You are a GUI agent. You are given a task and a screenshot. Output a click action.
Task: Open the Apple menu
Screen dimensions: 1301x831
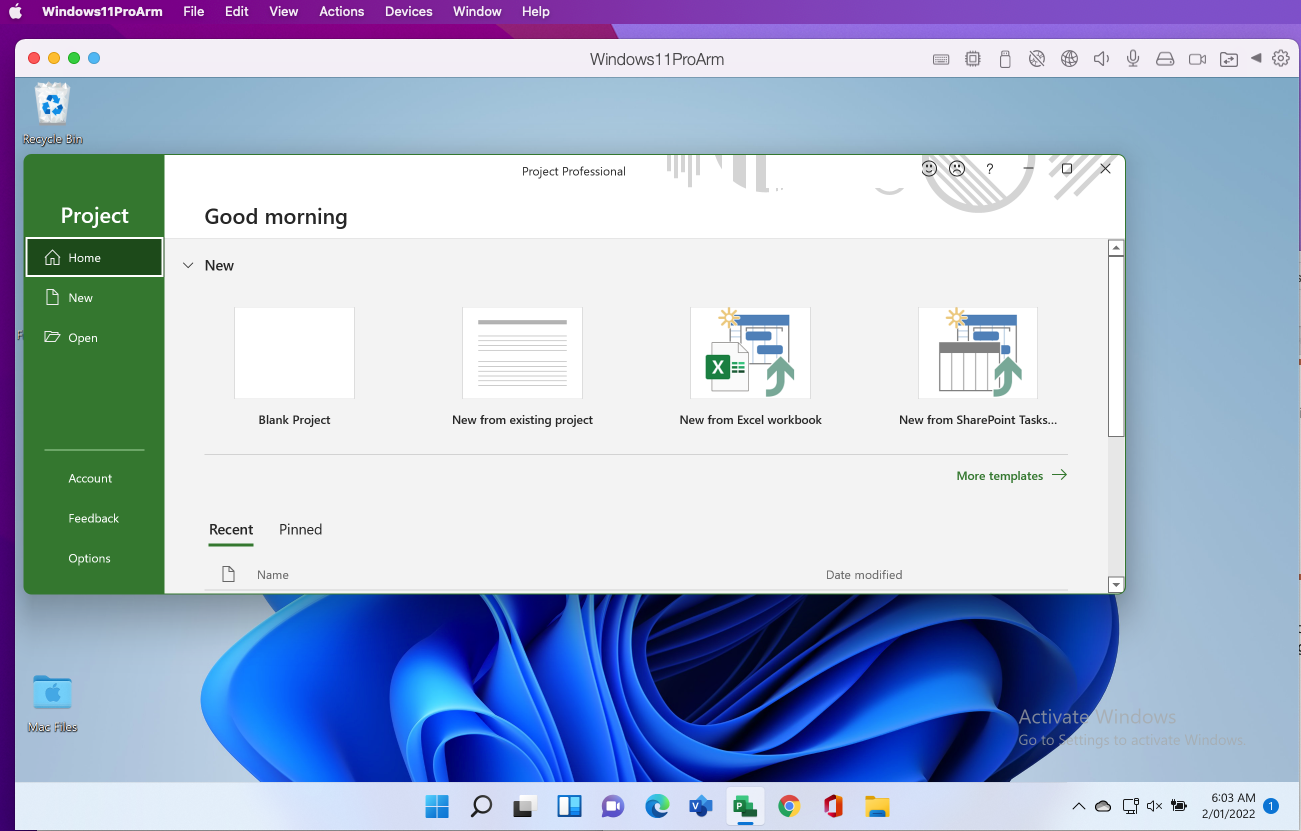tap(16, 11)
